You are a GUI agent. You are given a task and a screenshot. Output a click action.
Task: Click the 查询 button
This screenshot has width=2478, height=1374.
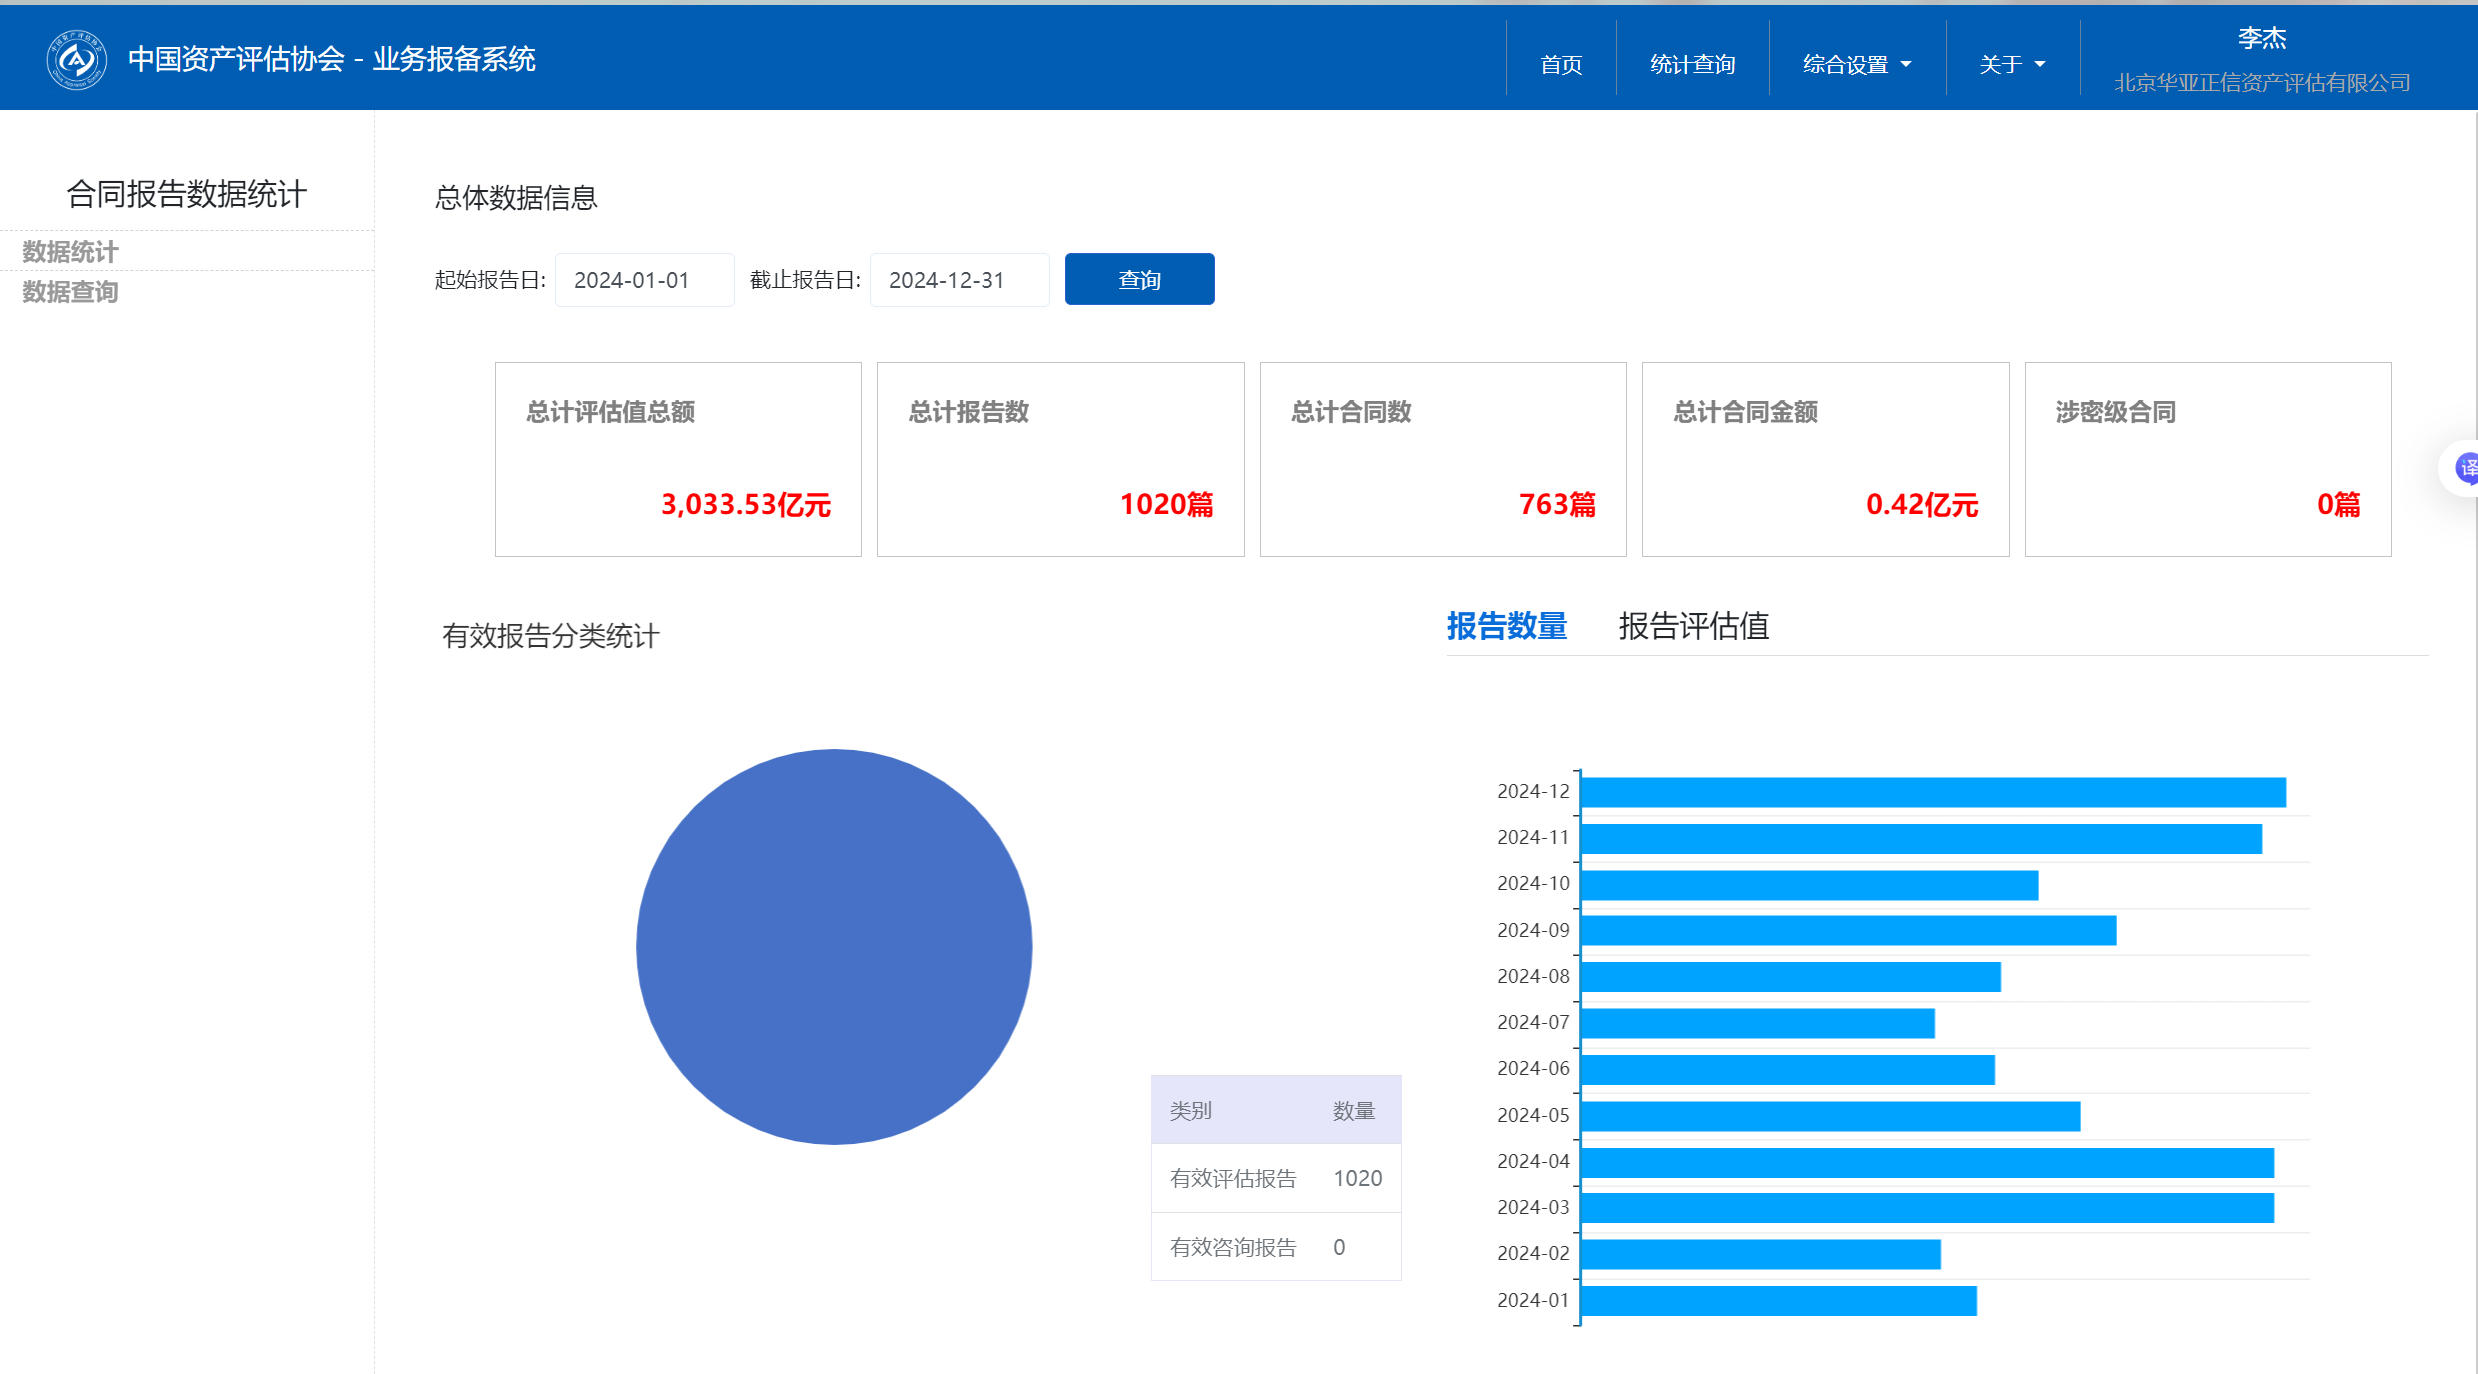[1139, 279]
